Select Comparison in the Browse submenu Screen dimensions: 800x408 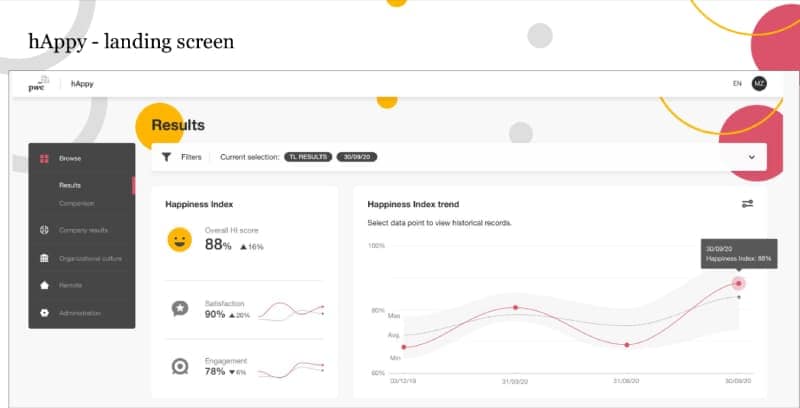click(x=76, y=203)
